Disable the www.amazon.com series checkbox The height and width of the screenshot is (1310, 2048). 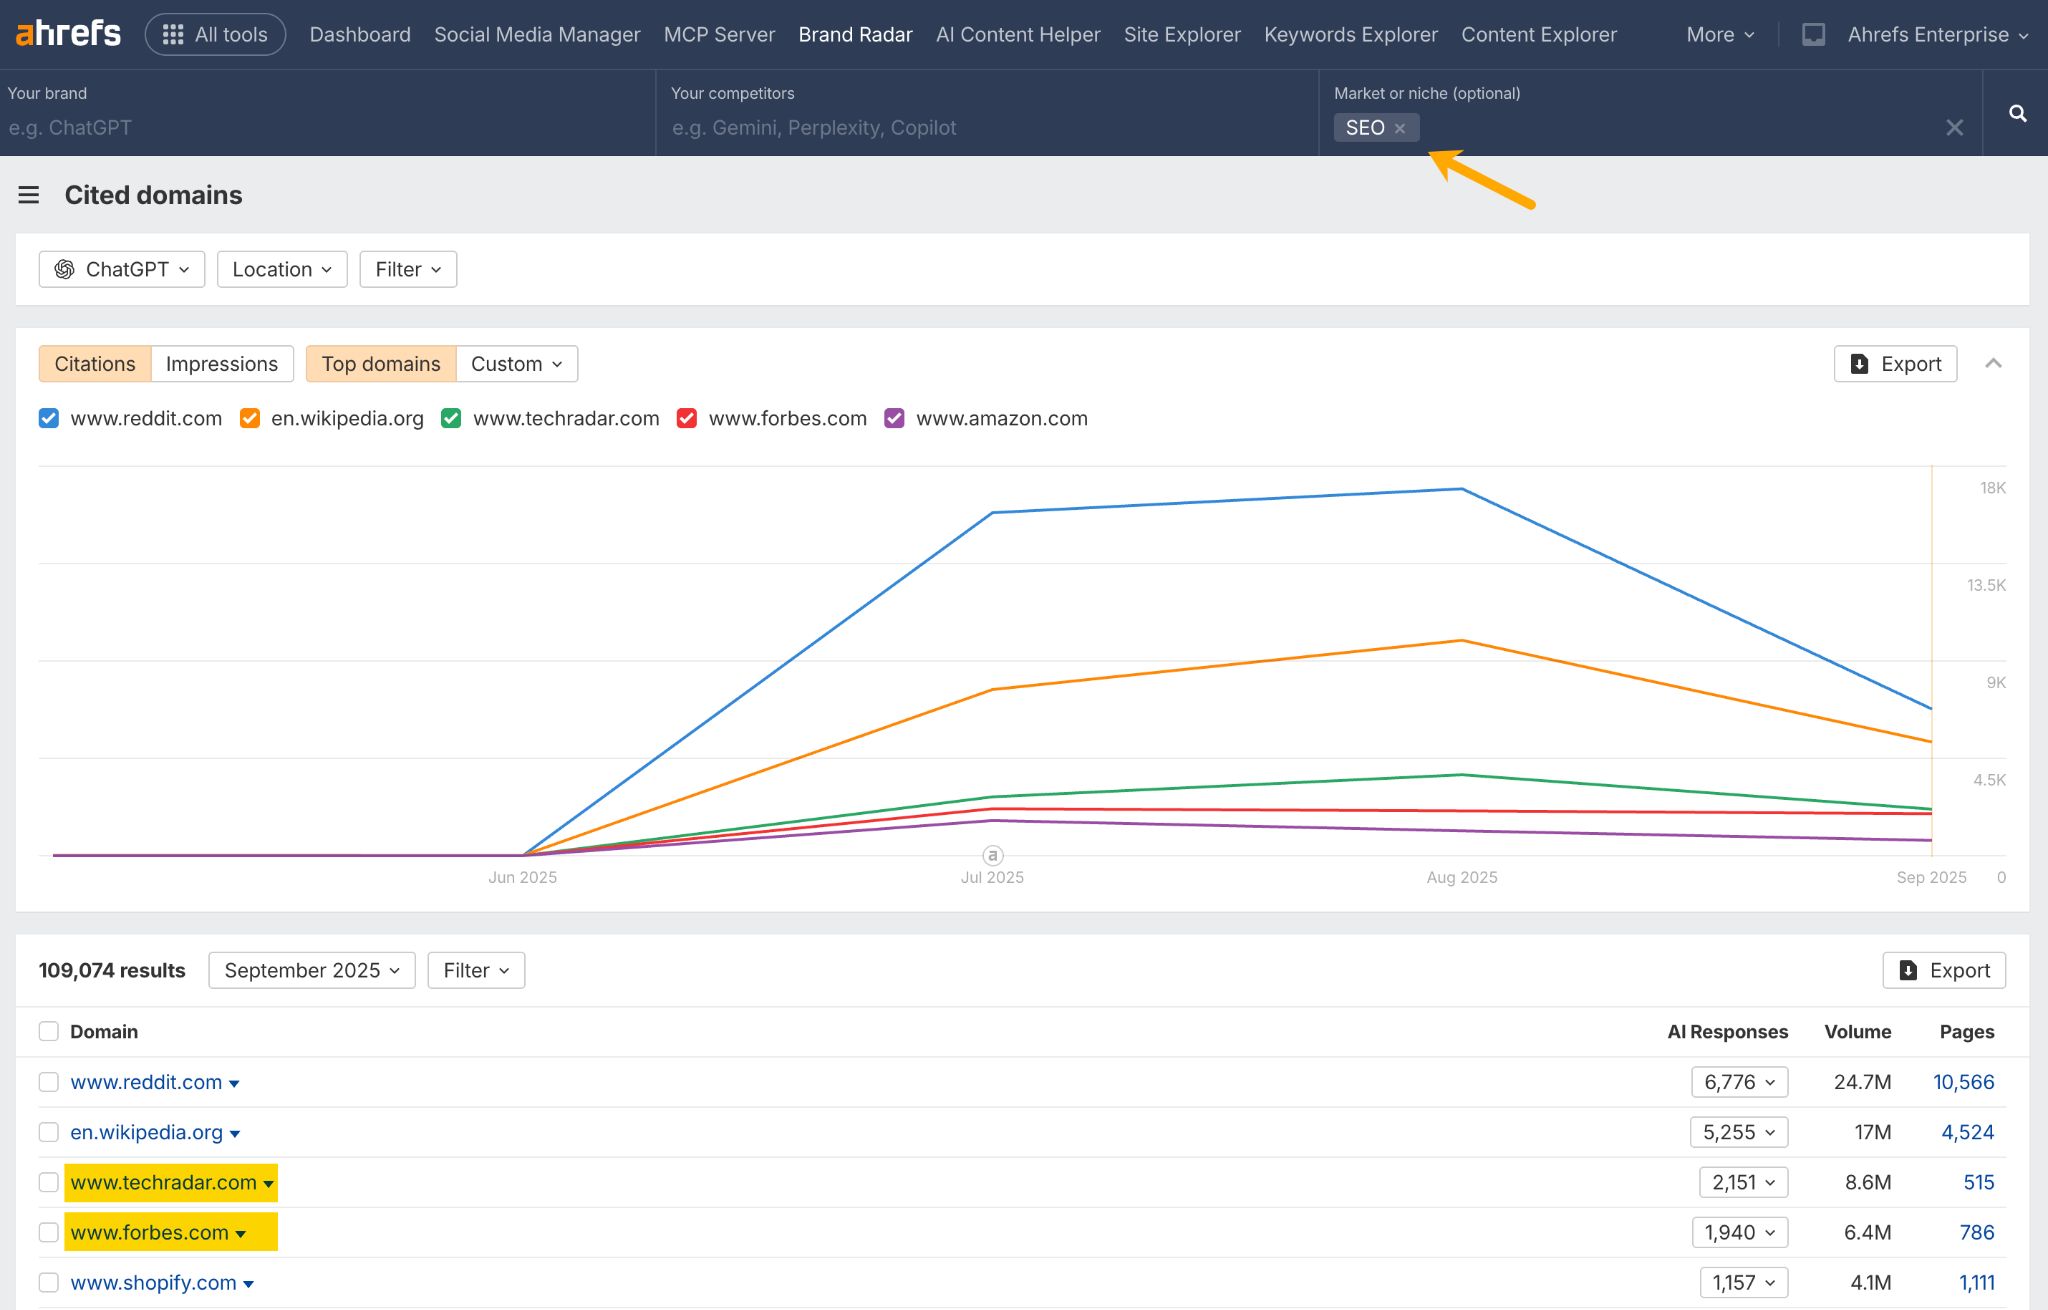click(893, 418)
